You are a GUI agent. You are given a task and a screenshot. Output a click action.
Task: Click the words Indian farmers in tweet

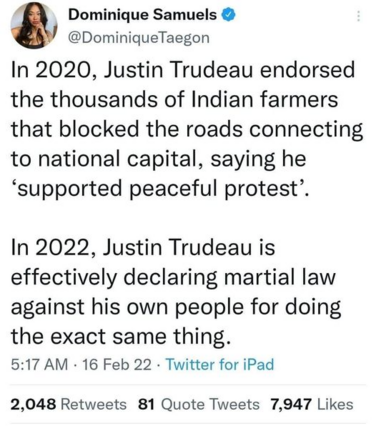click(264, 100)
